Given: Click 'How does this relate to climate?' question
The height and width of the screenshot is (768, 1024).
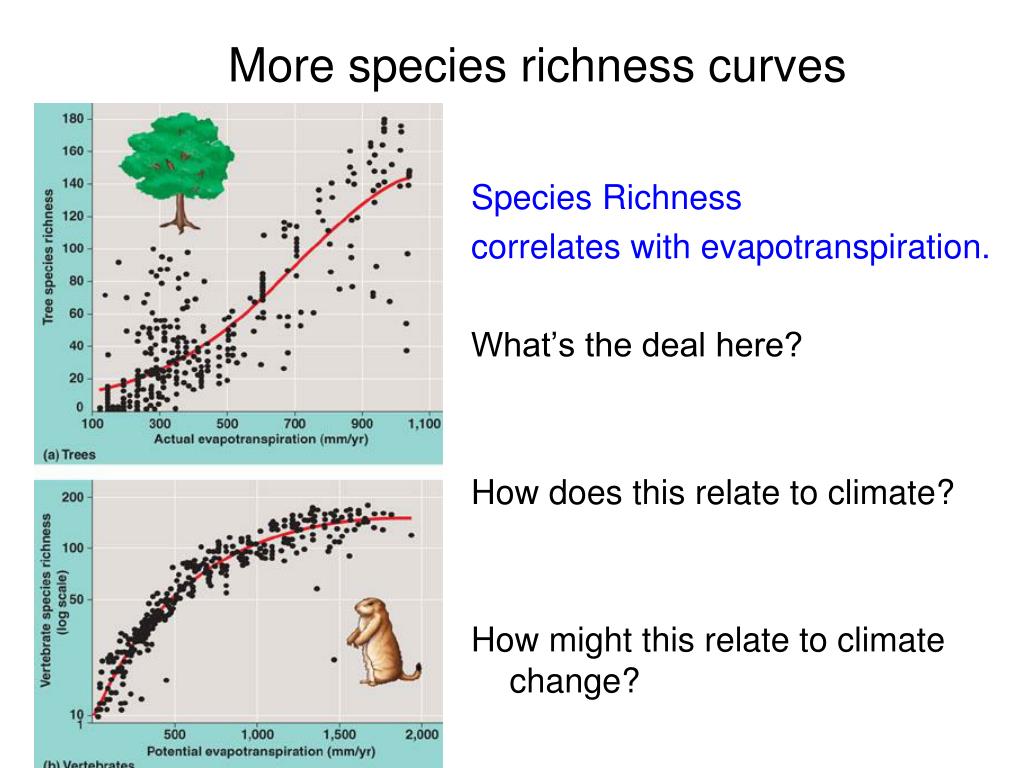Looking at the screenshot, I should pos(712,492).
